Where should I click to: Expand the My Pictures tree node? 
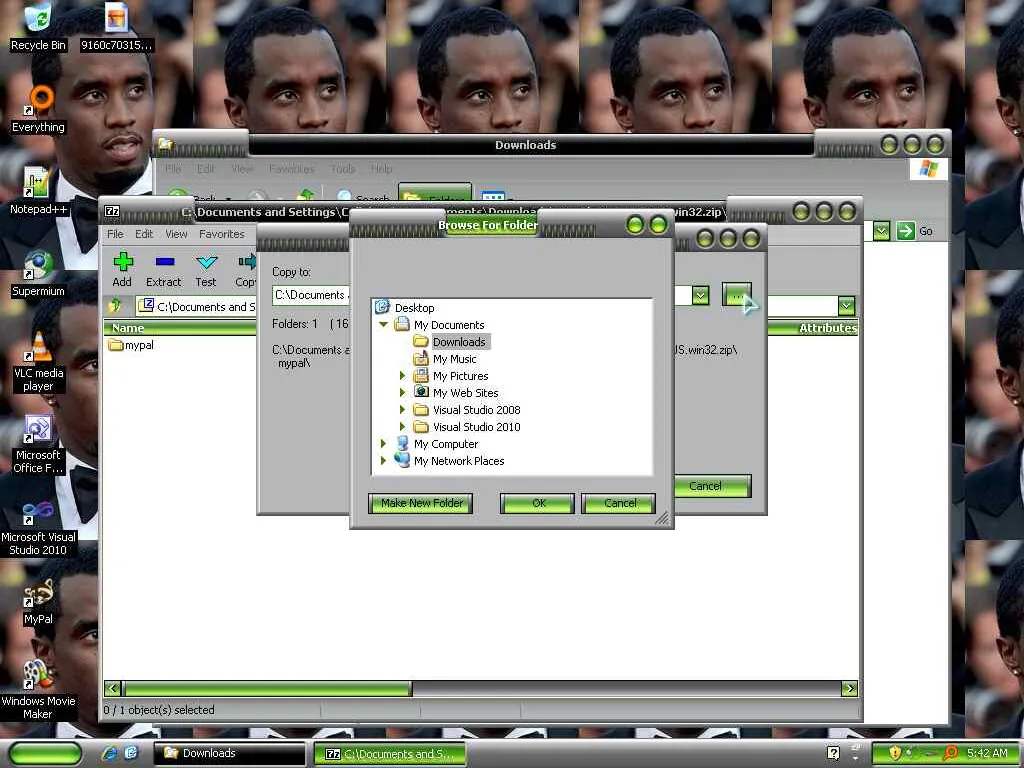[402, 376]
